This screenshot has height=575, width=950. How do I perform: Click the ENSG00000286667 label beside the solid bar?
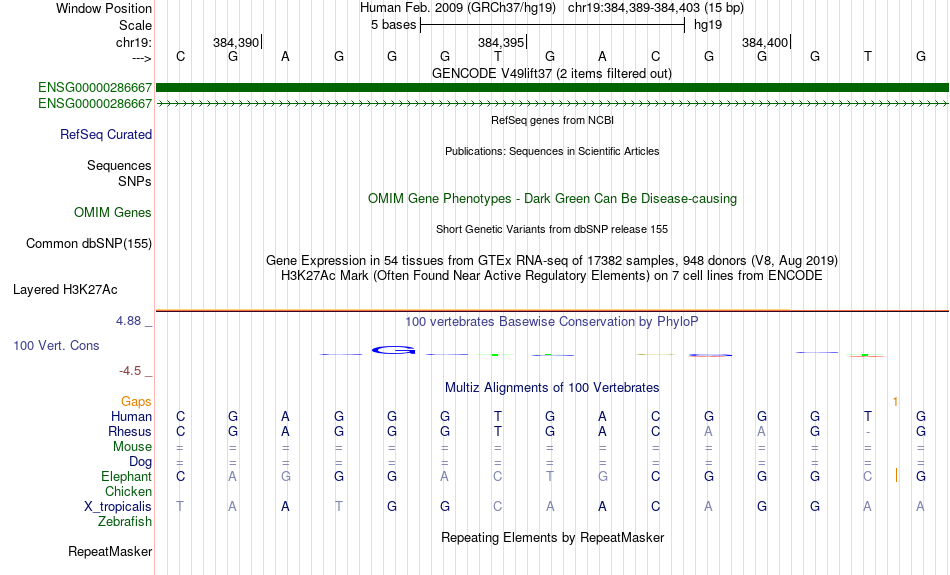[x=95, y=88]
